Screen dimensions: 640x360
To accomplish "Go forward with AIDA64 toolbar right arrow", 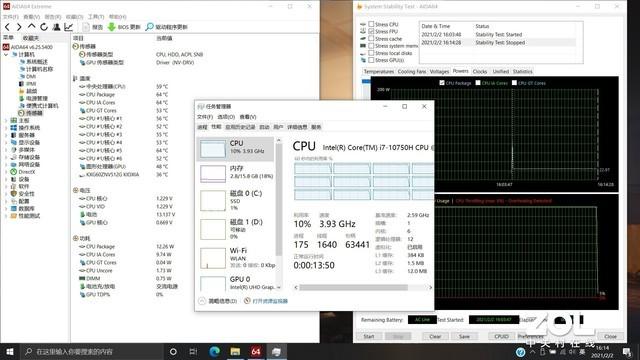I will coord(19,27).
